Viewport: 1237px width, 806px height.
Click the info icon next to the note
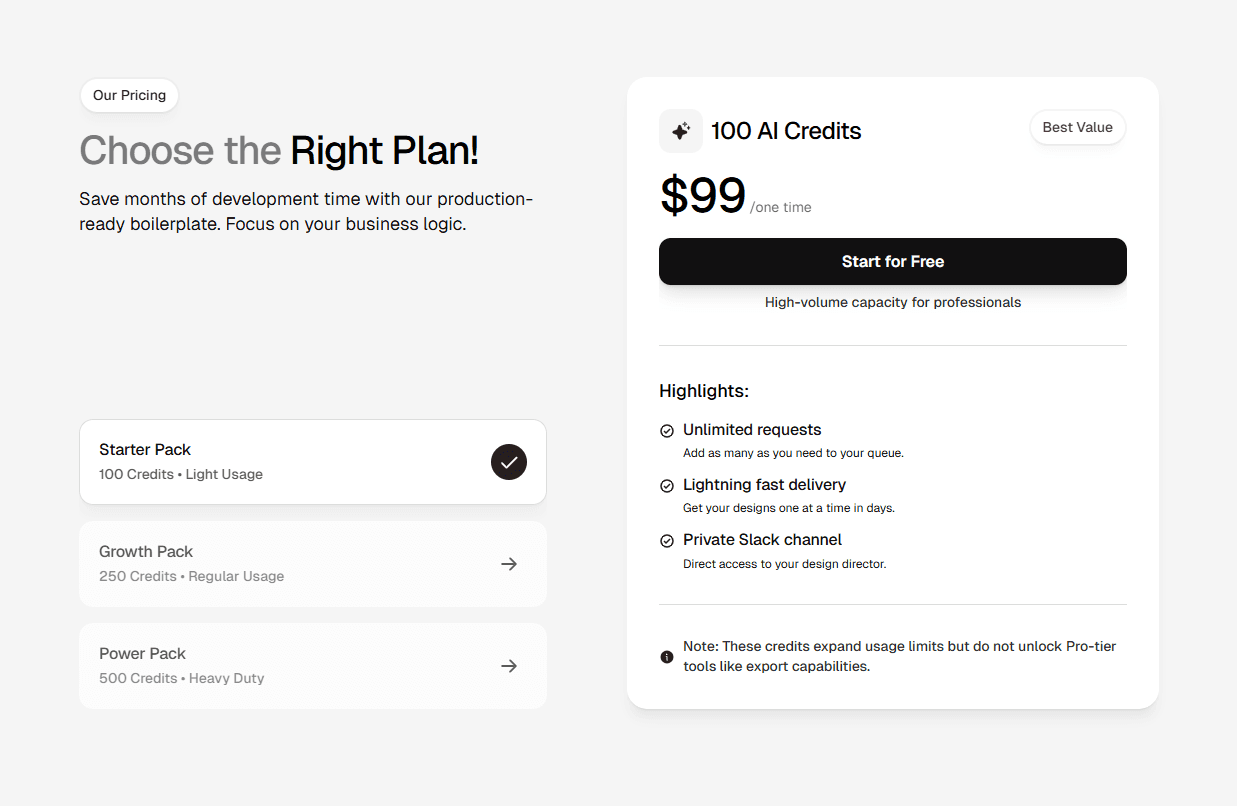pyautogui.click(x=666, y=656)
